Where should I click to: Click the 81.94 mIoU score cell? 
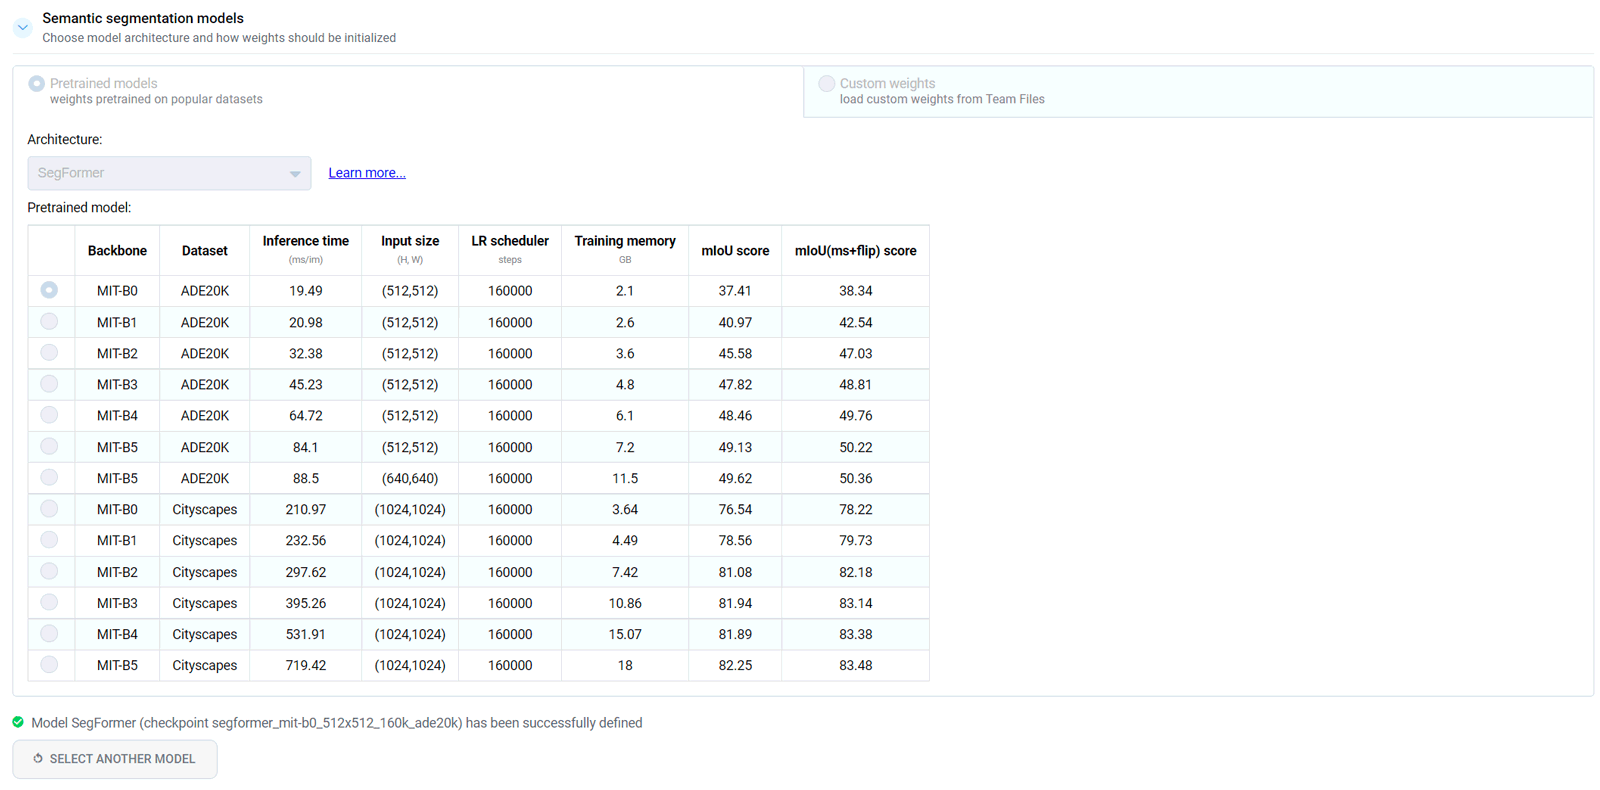(735, 604)
